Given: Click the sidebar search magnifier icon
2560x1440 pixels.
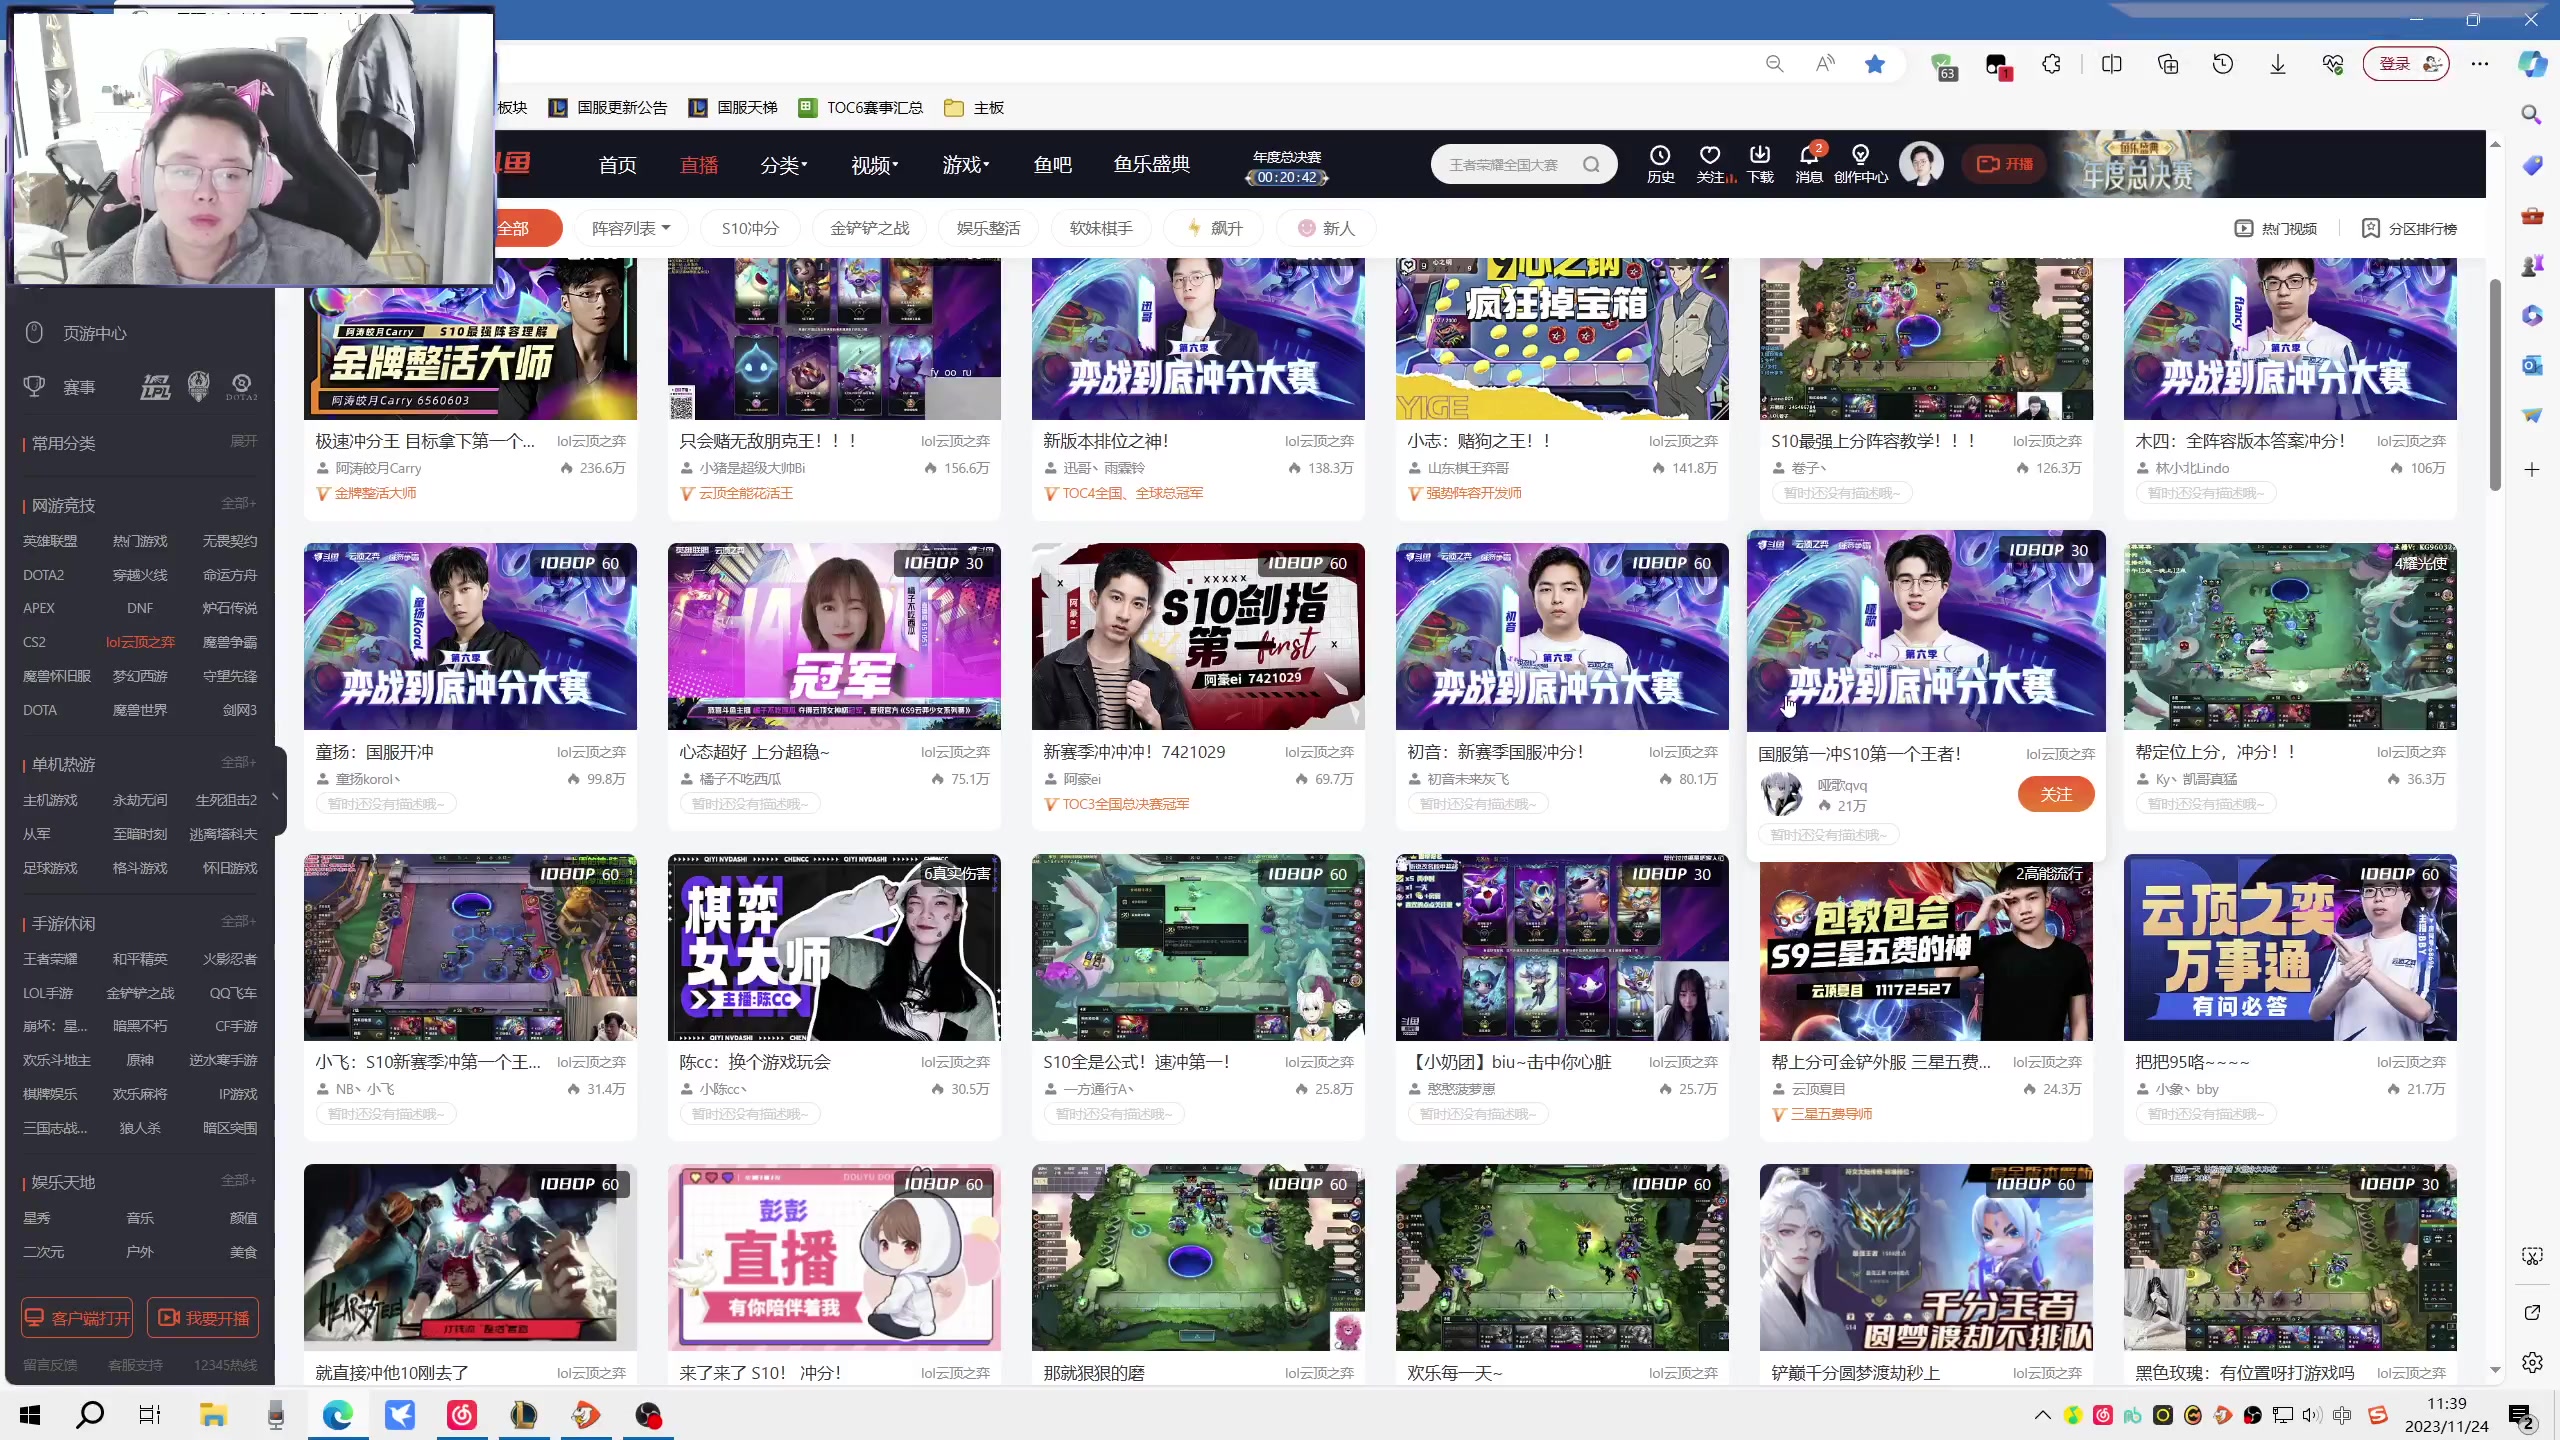Looking at the screenshot, I should (2532, 114).
